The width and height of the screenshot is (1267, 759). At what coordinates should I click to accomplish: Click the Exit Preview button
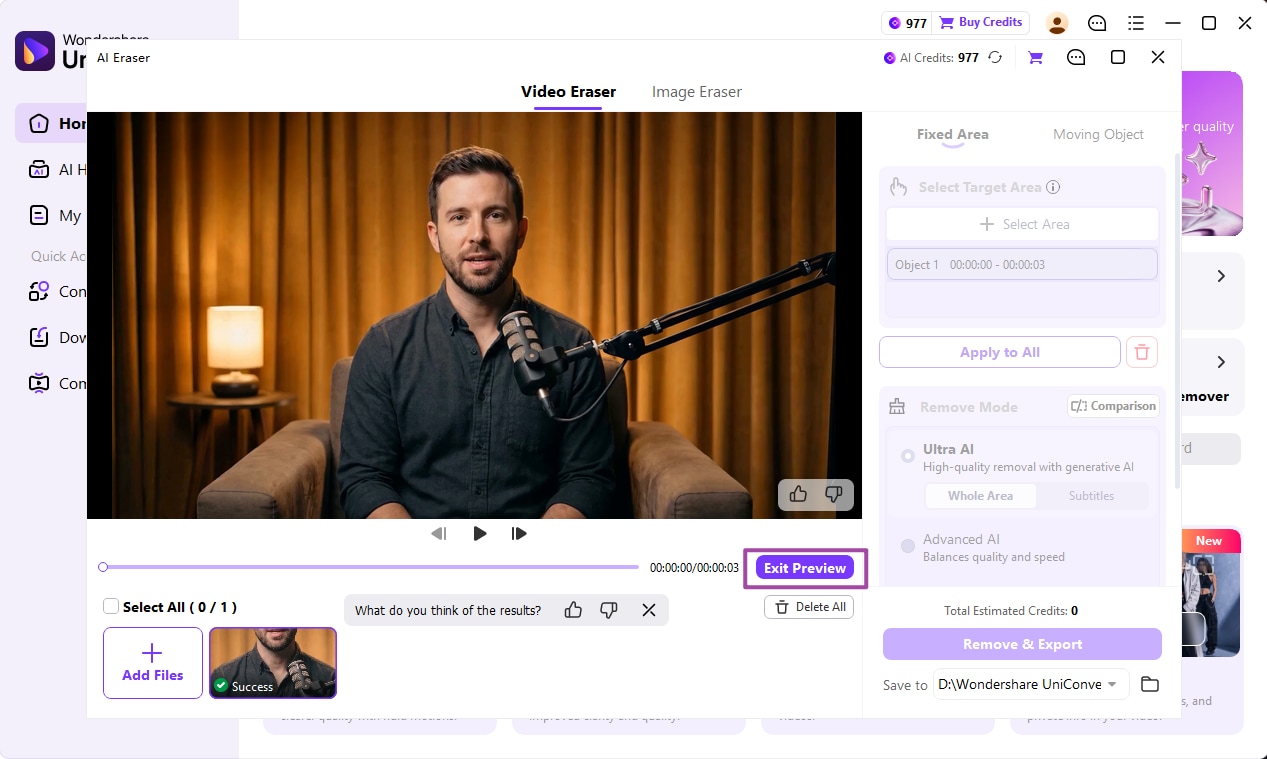[805, 568]
